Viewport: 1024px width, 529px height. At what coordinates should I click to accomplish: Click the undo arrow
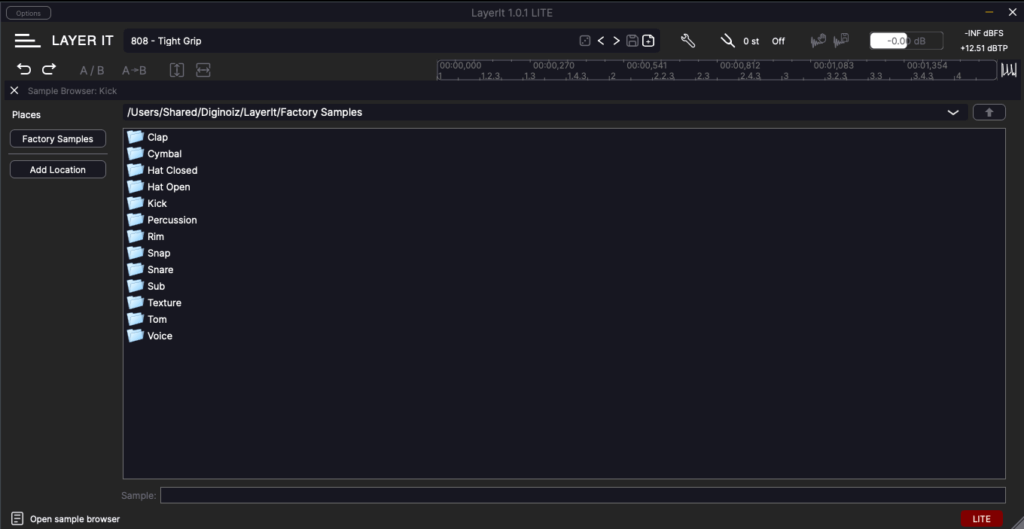pos(24,70)
